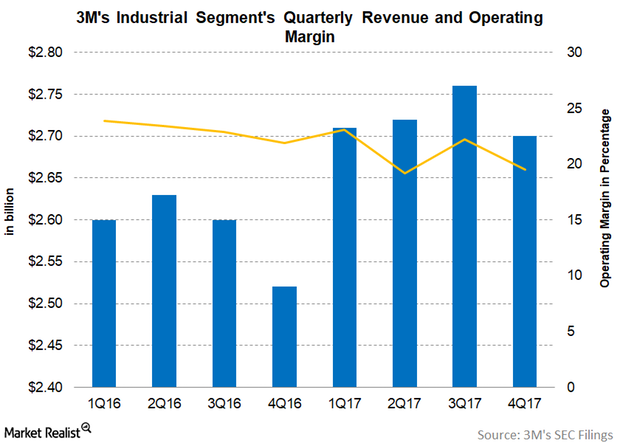620x443 pixels.
Task: Click the 3Q17 category label
Action: (465, 404)
